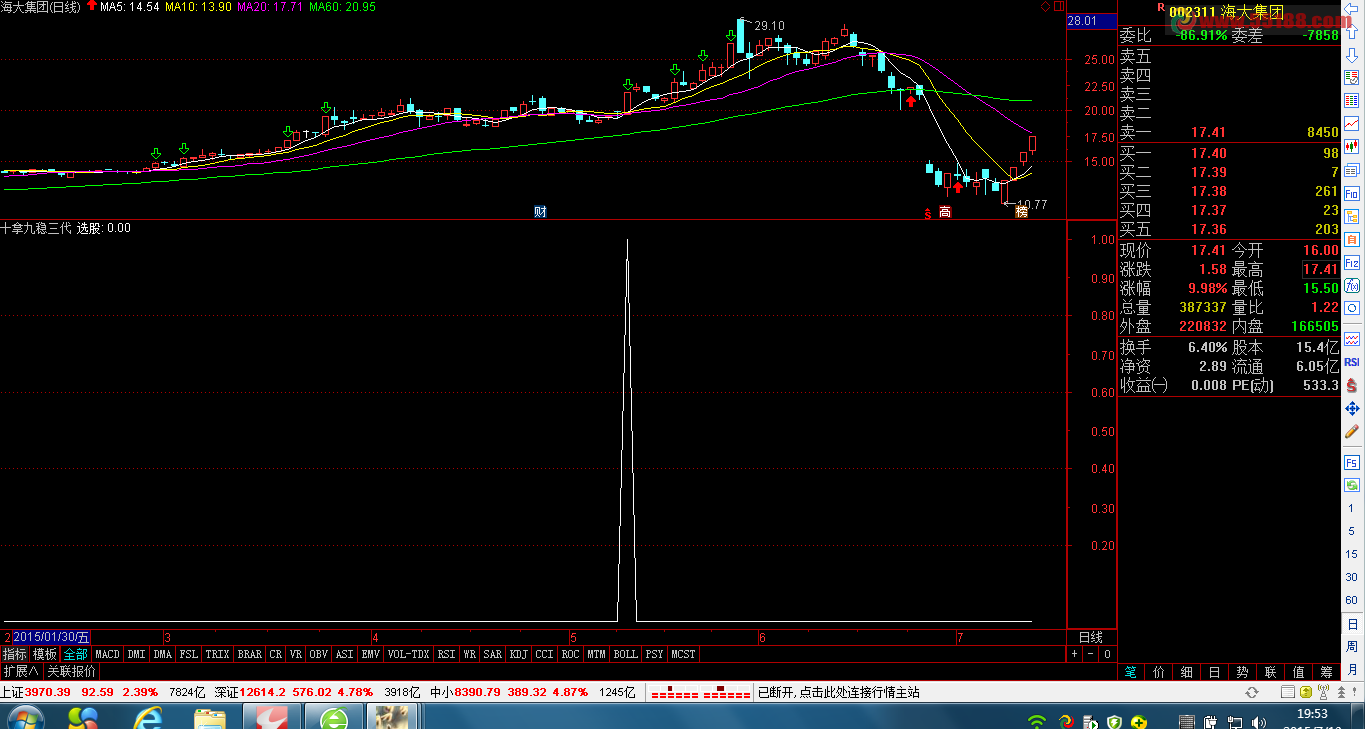Viewport: 1365px width, 729px height.
Task: Click the 关联报价 button
Action: (x=71, y=671)
